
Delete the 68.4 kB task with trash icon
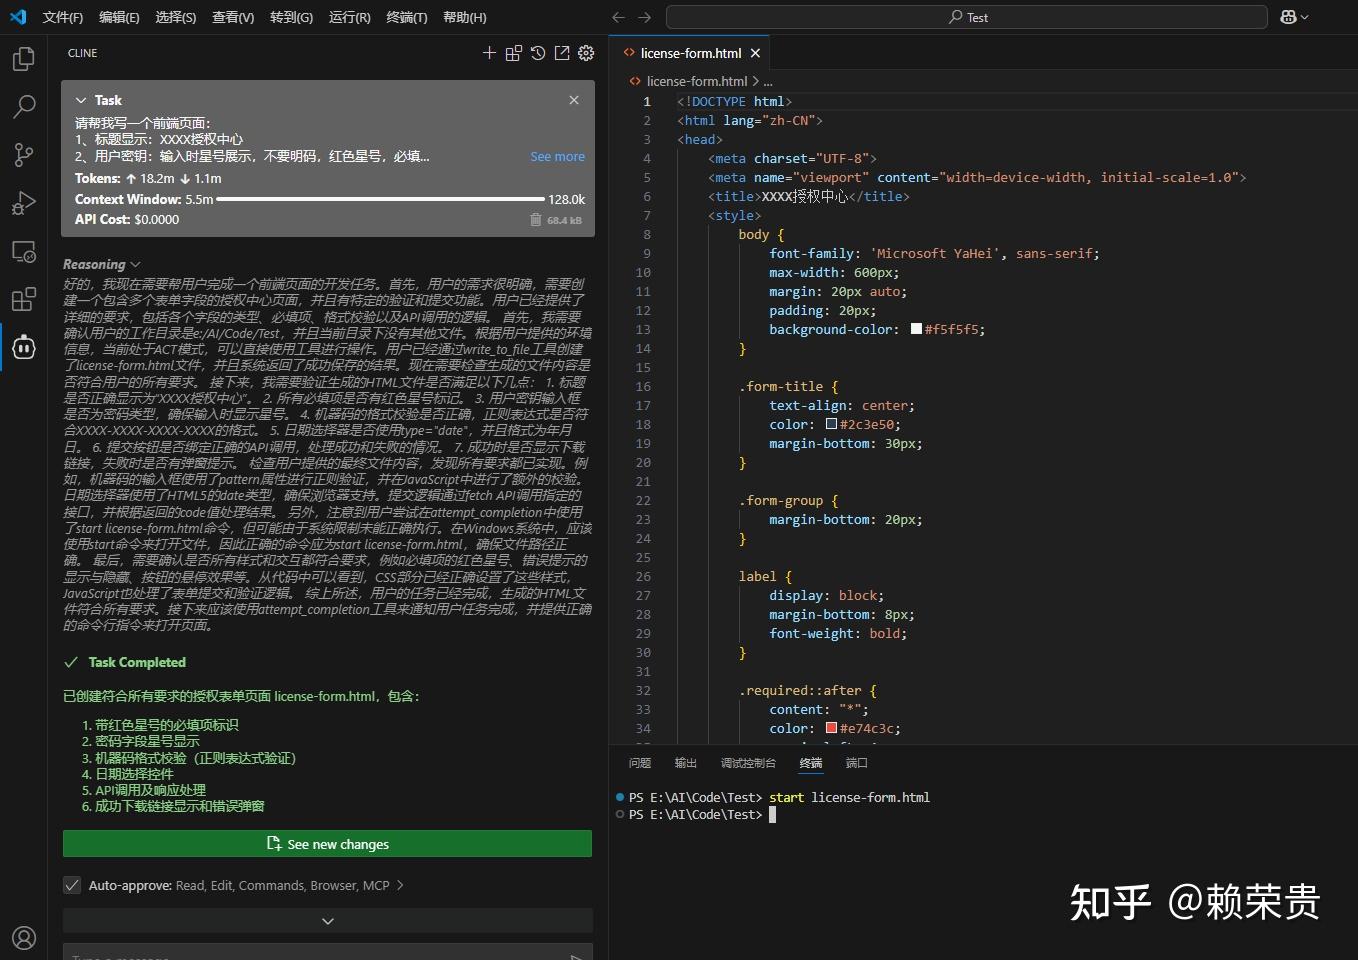[x=536, y=220]
